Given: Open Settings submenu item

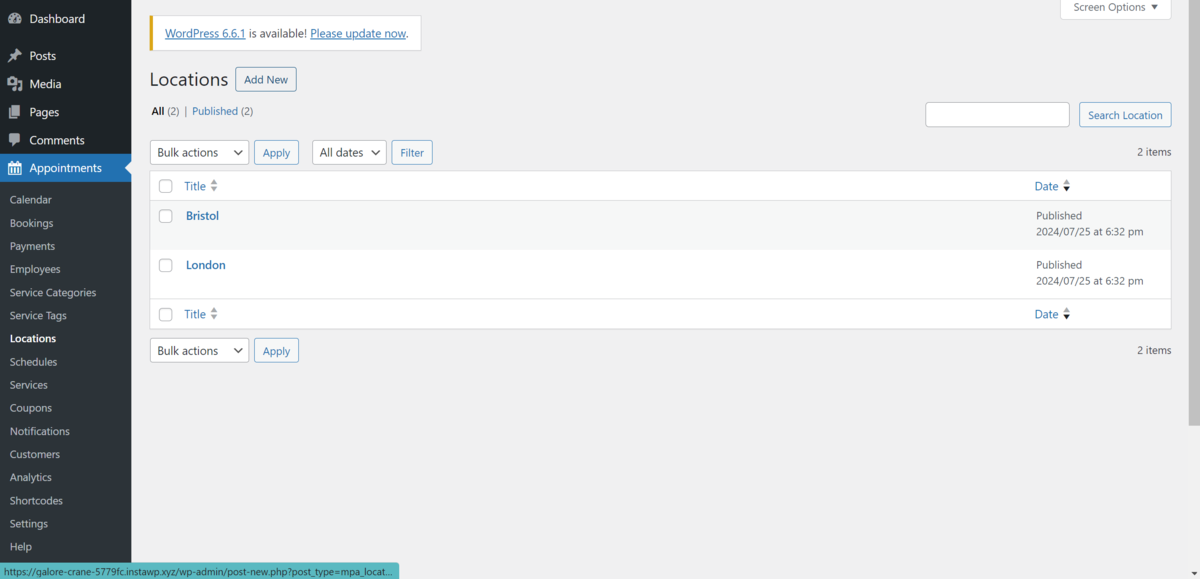Looking at the screenshot, I should pos(29,524).
